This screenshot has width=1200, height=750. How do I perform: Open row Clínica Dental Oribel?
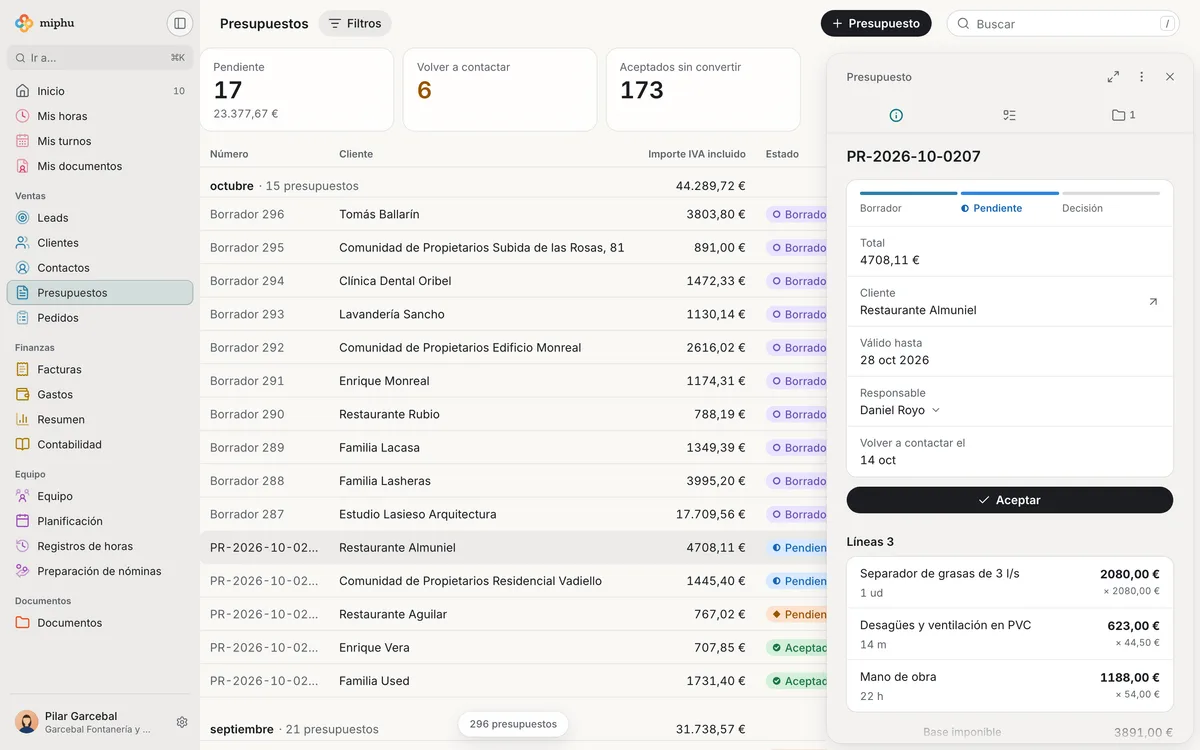[x=513, y=281]
